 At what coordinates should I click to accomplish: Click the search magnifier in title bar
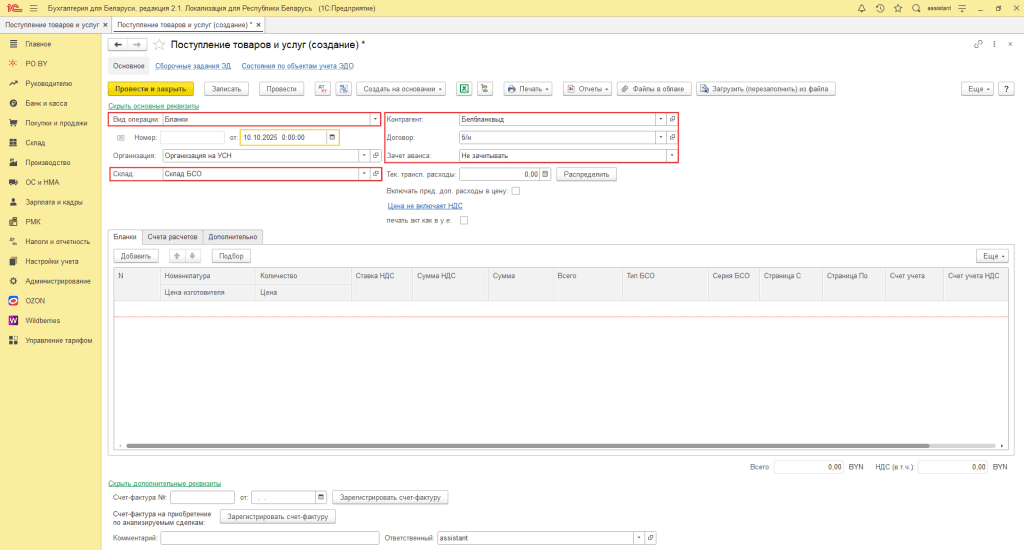916,8
